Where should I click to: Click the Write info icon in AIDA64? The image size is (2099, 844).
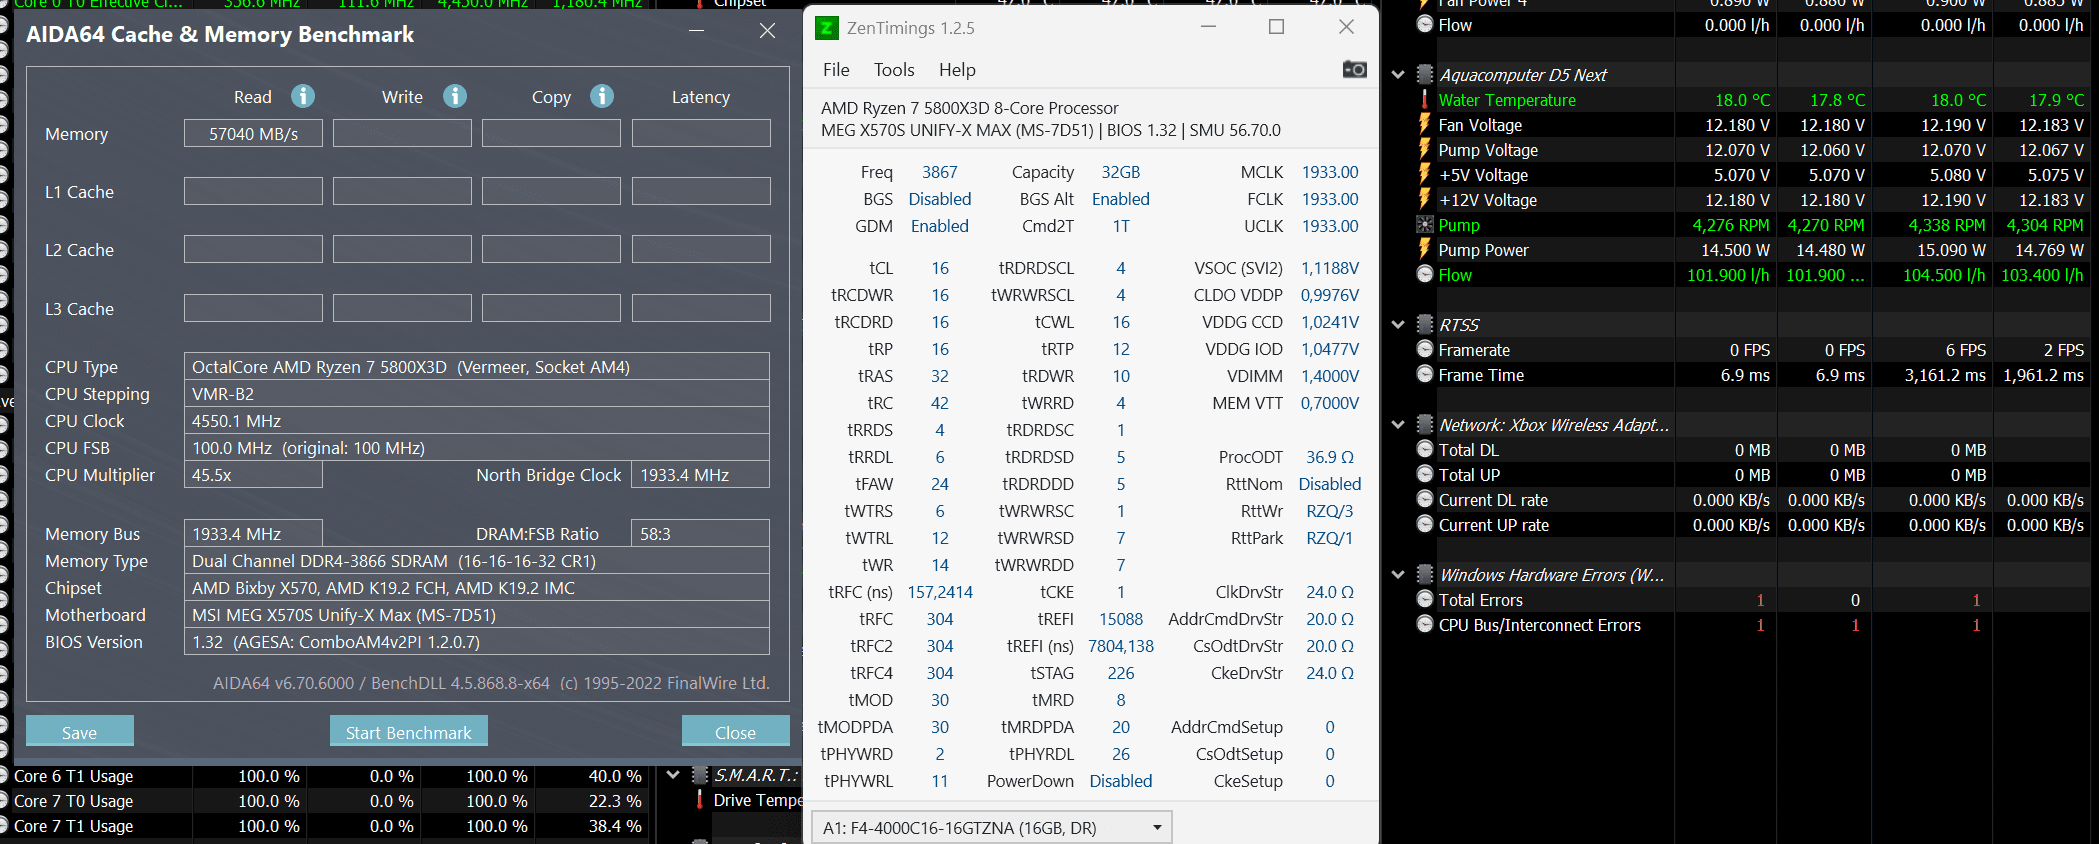pyautogui.click(x=455, y=96)
